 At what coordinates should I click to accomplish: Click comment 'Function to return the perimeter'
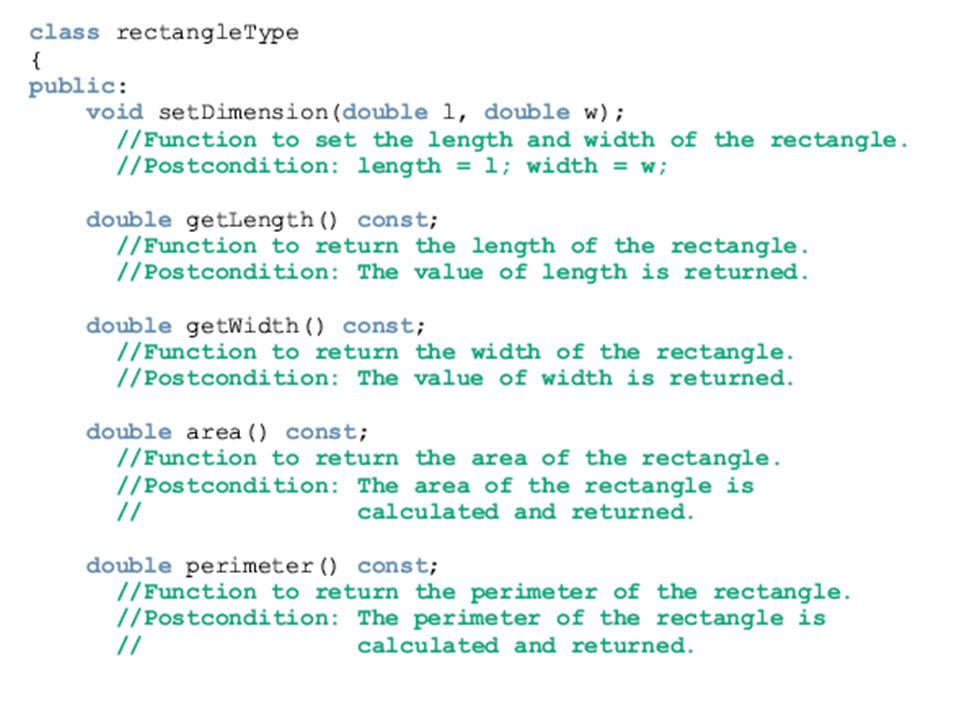point(371,593)
